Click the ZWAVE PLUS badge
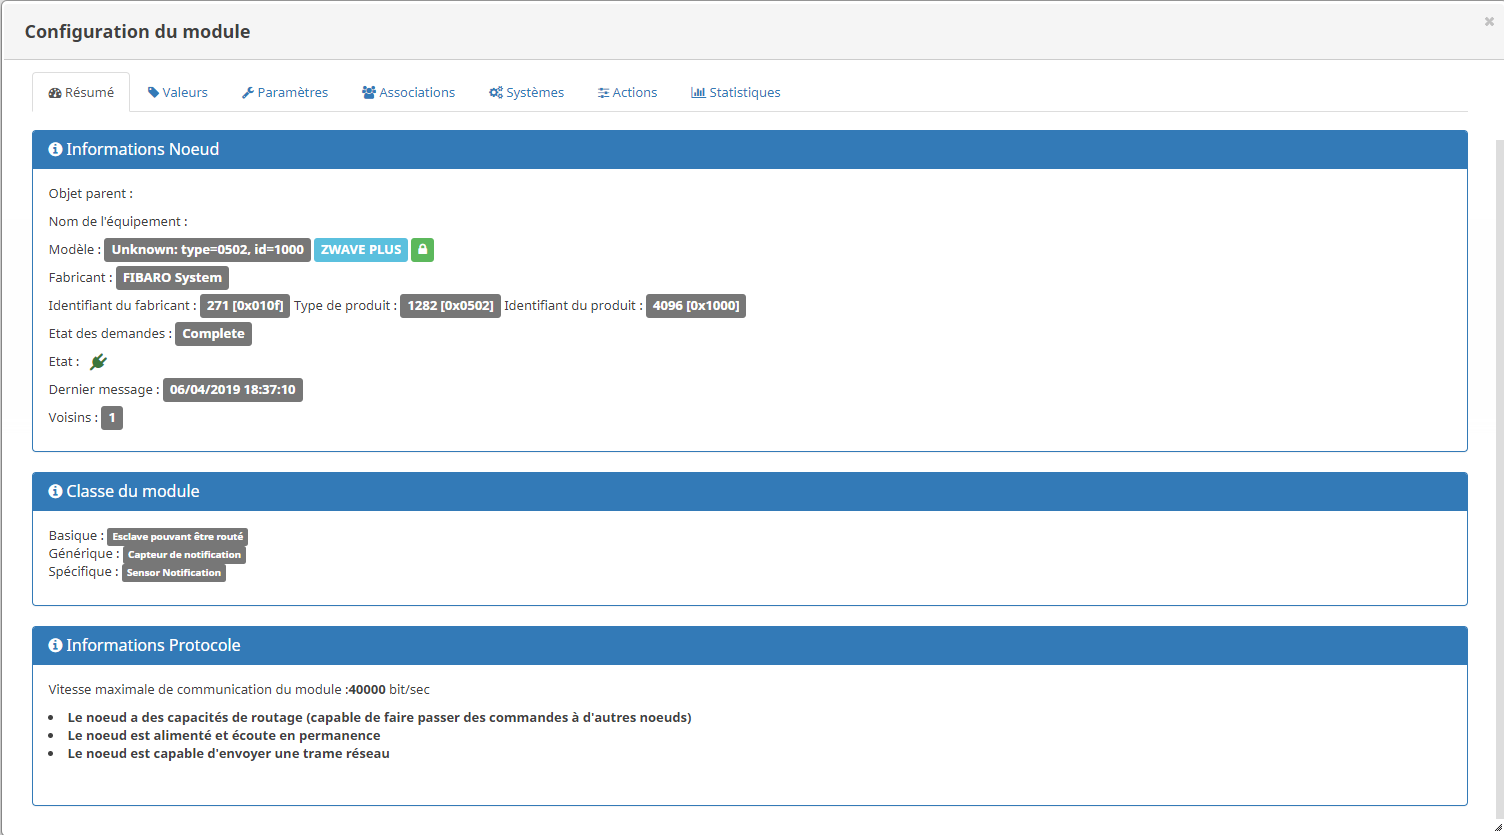 pos(361,250)
